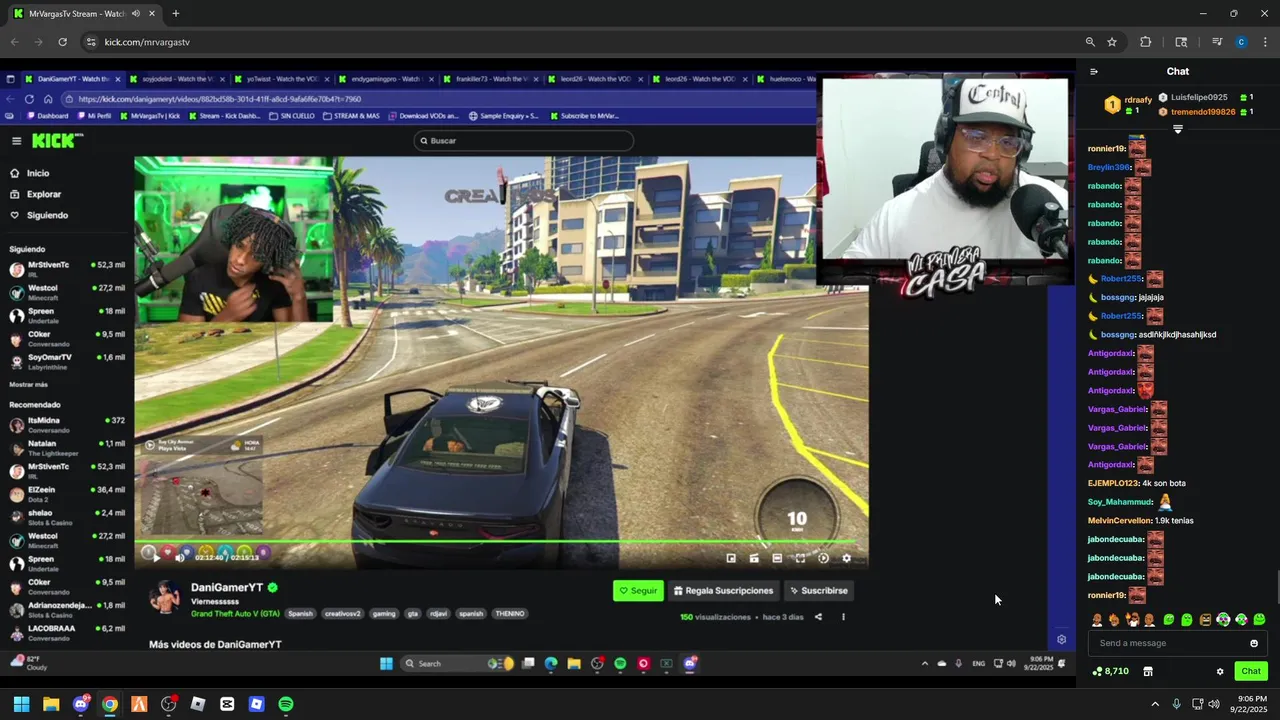The image size is (1280, 720).
Task: Click Regala Suscripciones in streamed page
Action: [x=723, y=591]
